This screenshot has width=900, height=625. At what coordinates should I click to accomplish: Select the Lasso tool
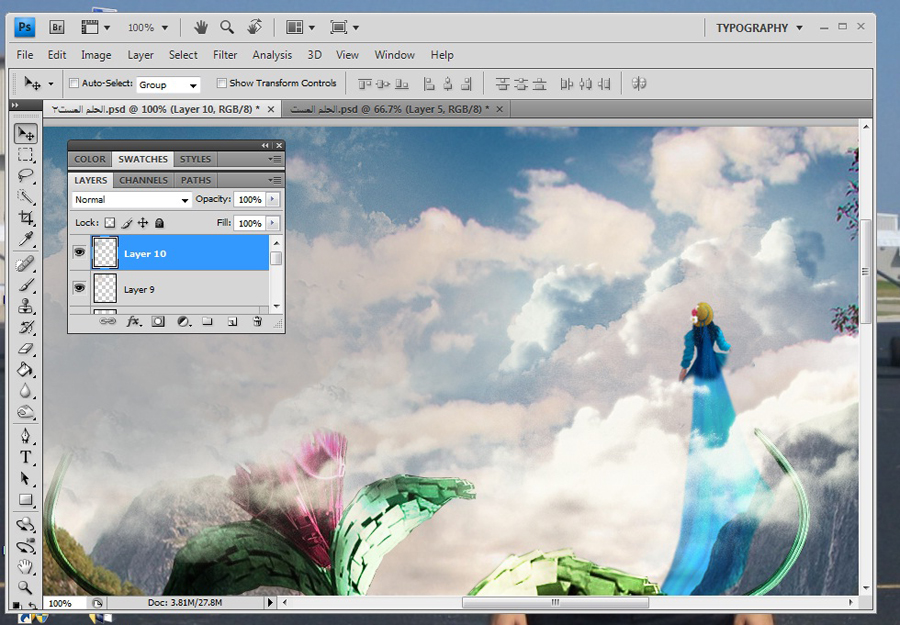(25, 176)
